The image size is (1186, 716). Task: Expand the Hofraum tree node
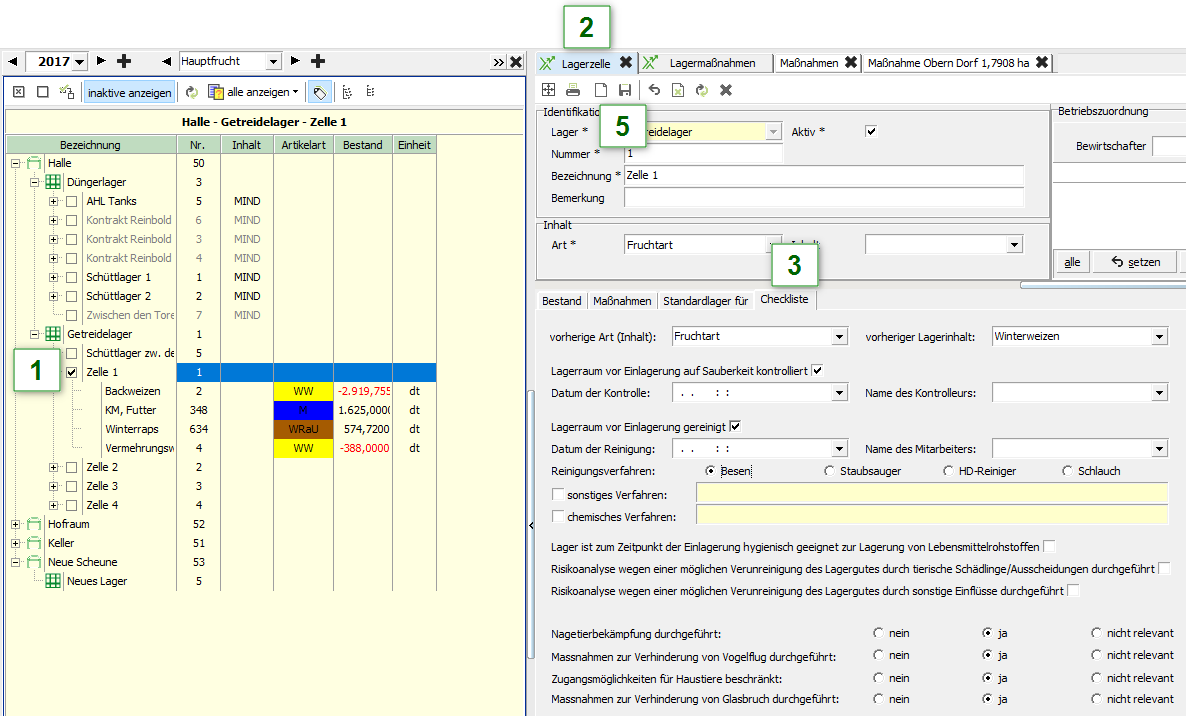tap(16, 524)
